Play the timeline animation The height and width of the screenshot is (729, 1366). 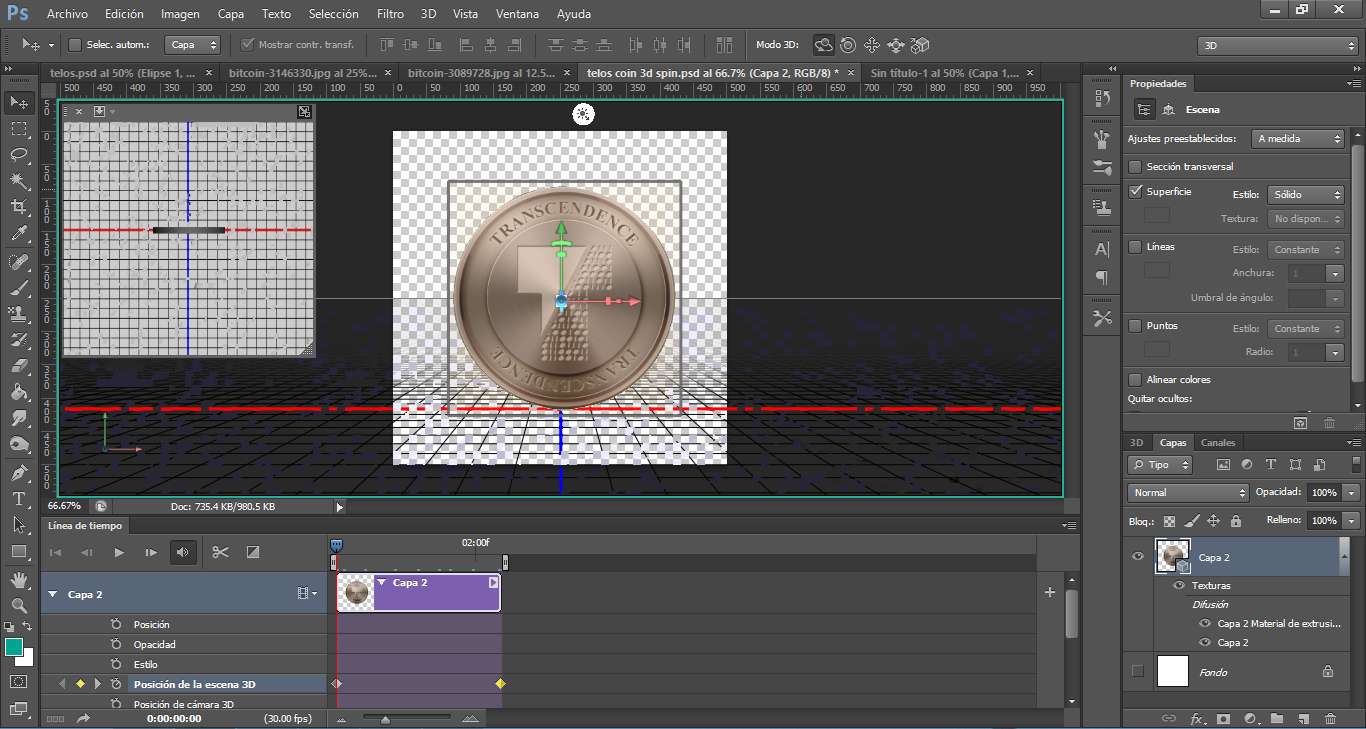[119, 552]
